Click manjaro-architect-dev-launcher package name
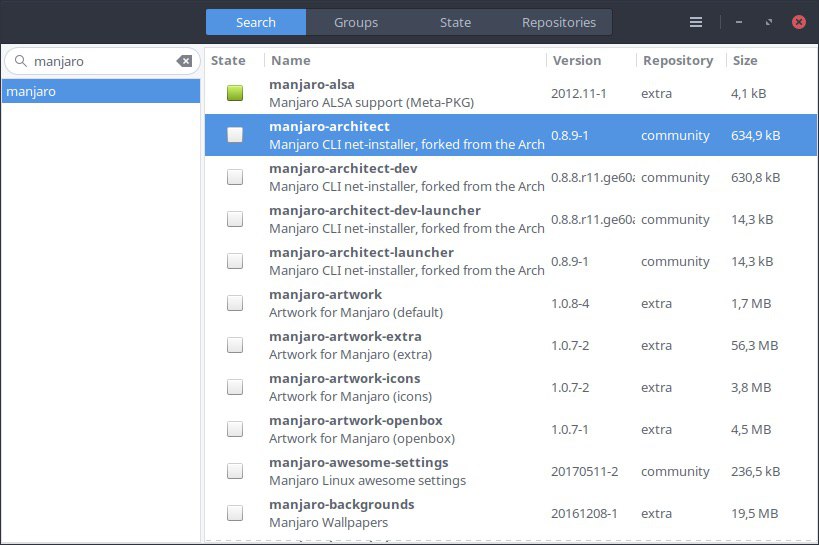819x545 pixels. [375, 210]
